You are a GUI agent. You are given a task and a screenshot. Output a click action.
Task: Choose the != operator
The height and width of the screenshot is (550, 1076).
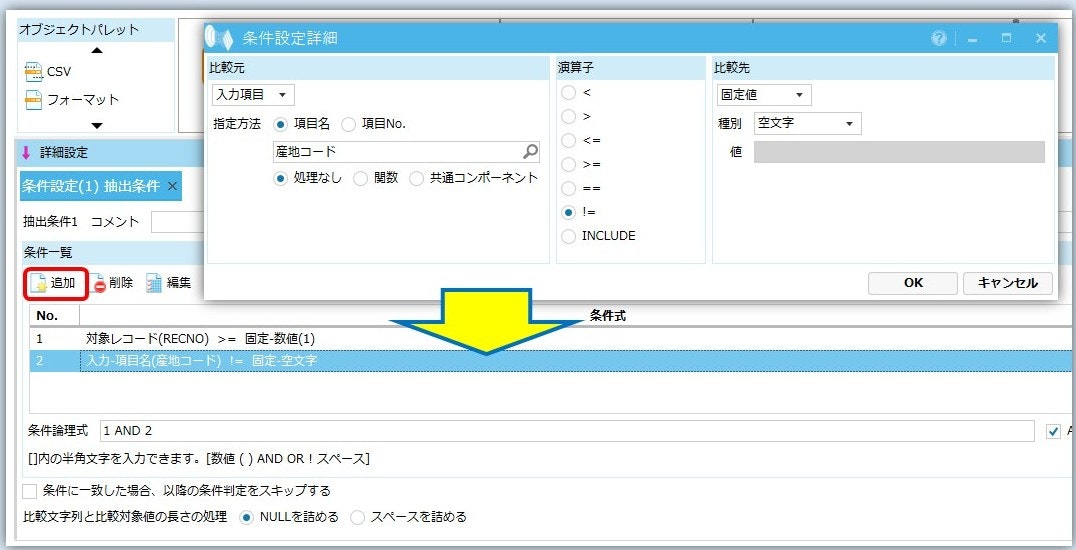pyautogui.click(x=568, y=212)
